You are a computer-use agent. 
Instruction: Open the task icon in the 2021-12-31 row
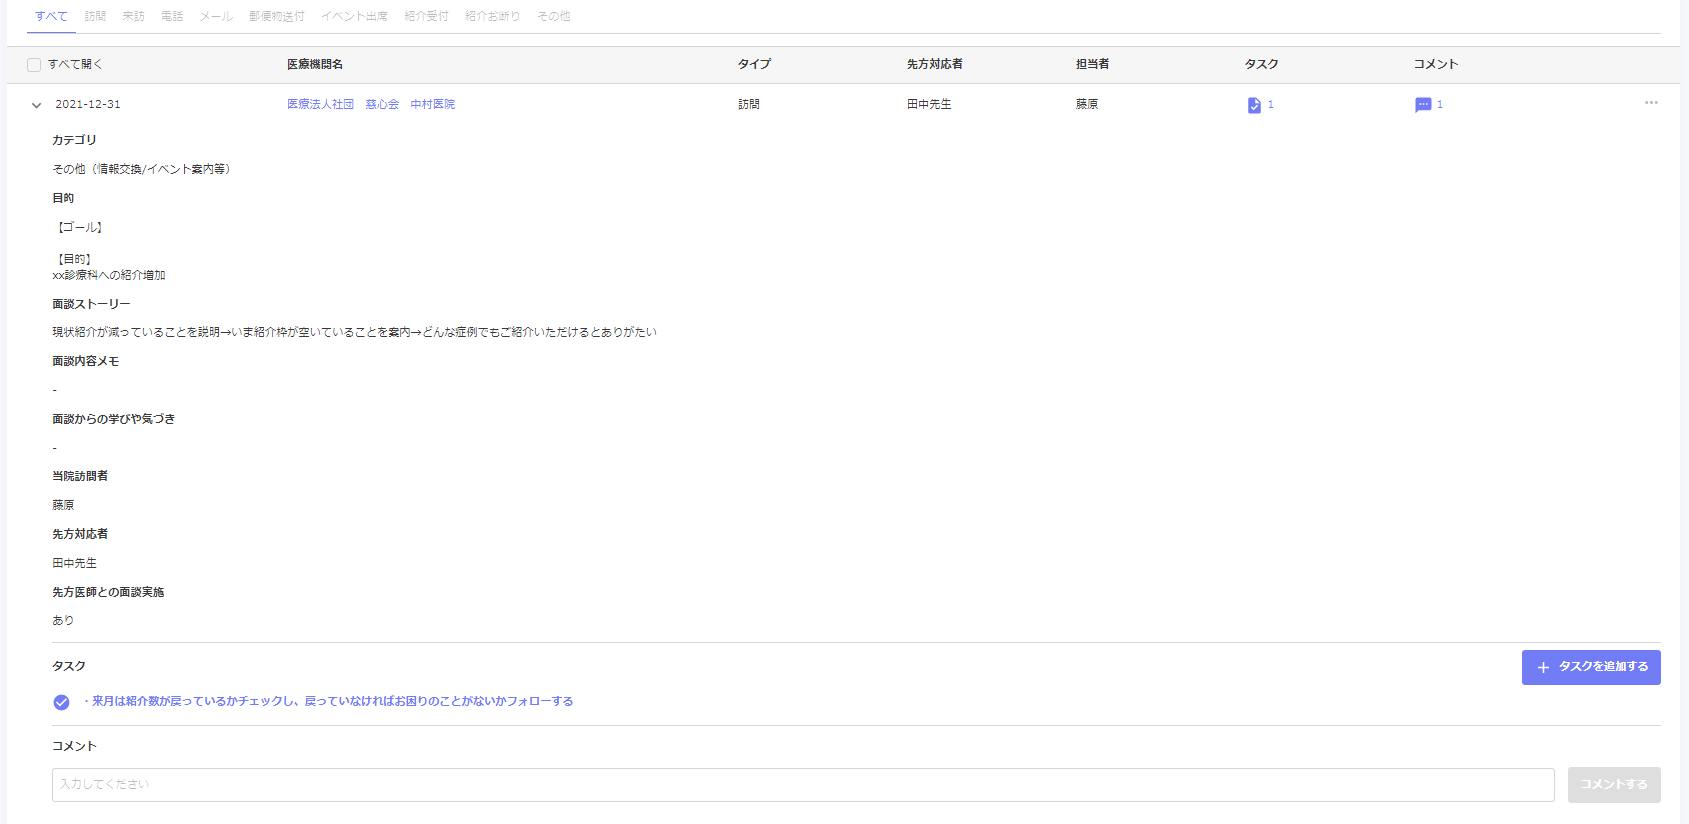tap(1254, 105)
